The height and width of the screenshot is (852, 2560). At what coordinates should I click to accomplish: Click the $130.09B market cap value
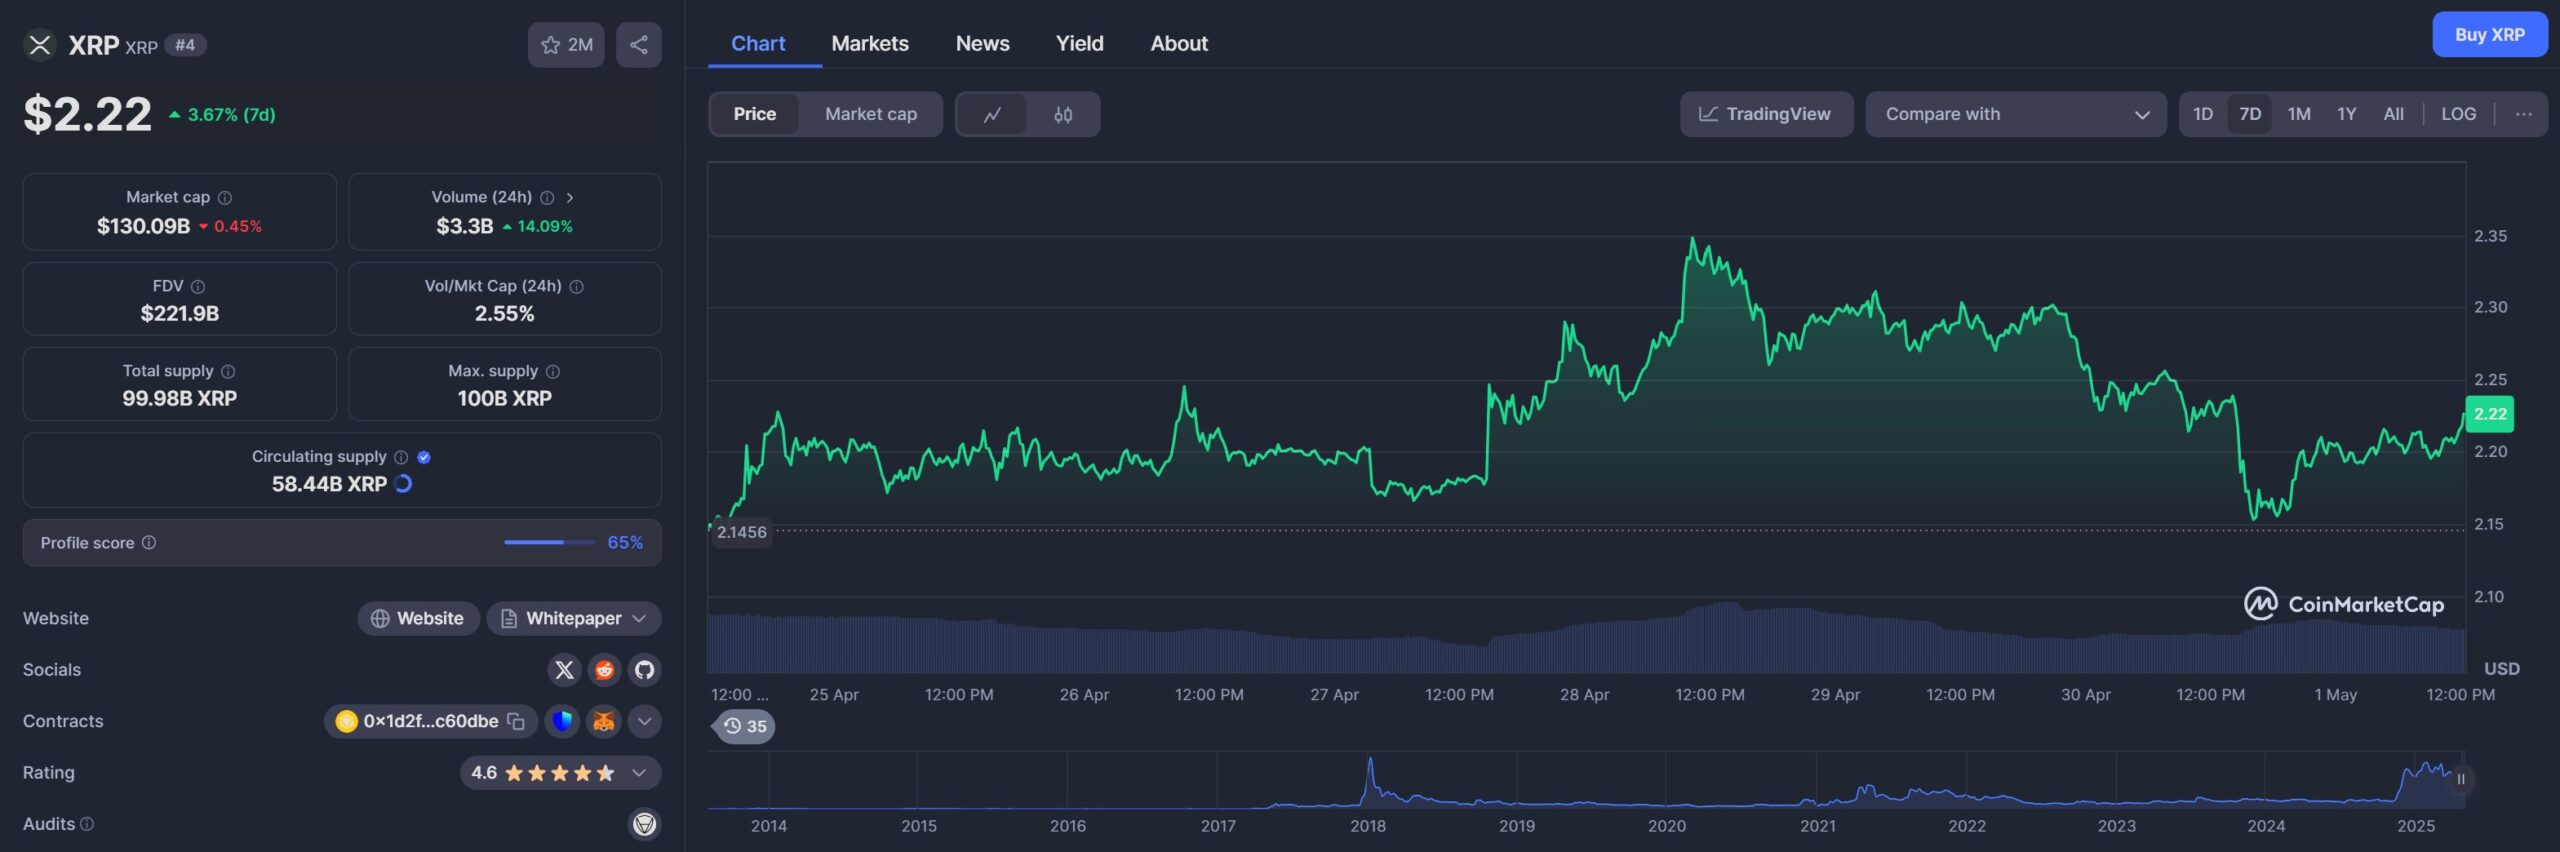coord(143,227)
